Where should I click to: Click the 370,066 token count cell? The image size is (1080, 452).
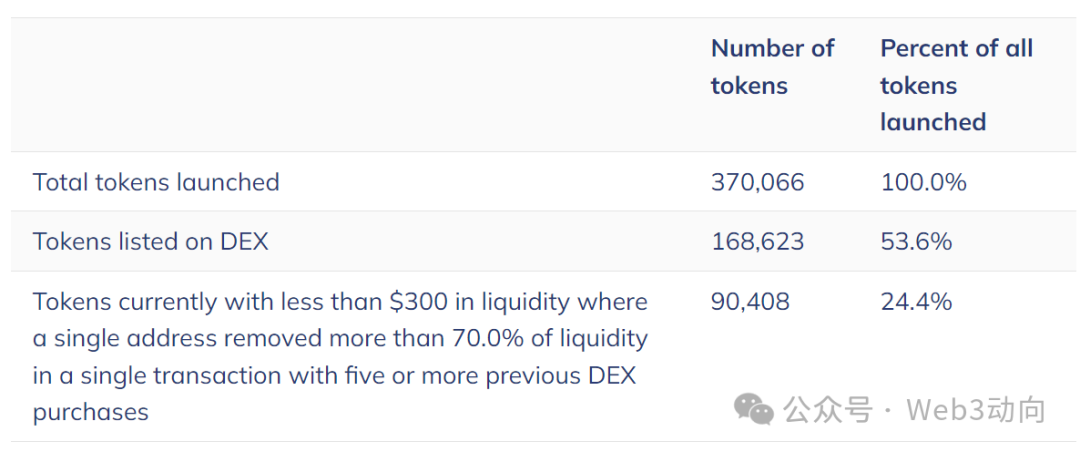point(757,182)
